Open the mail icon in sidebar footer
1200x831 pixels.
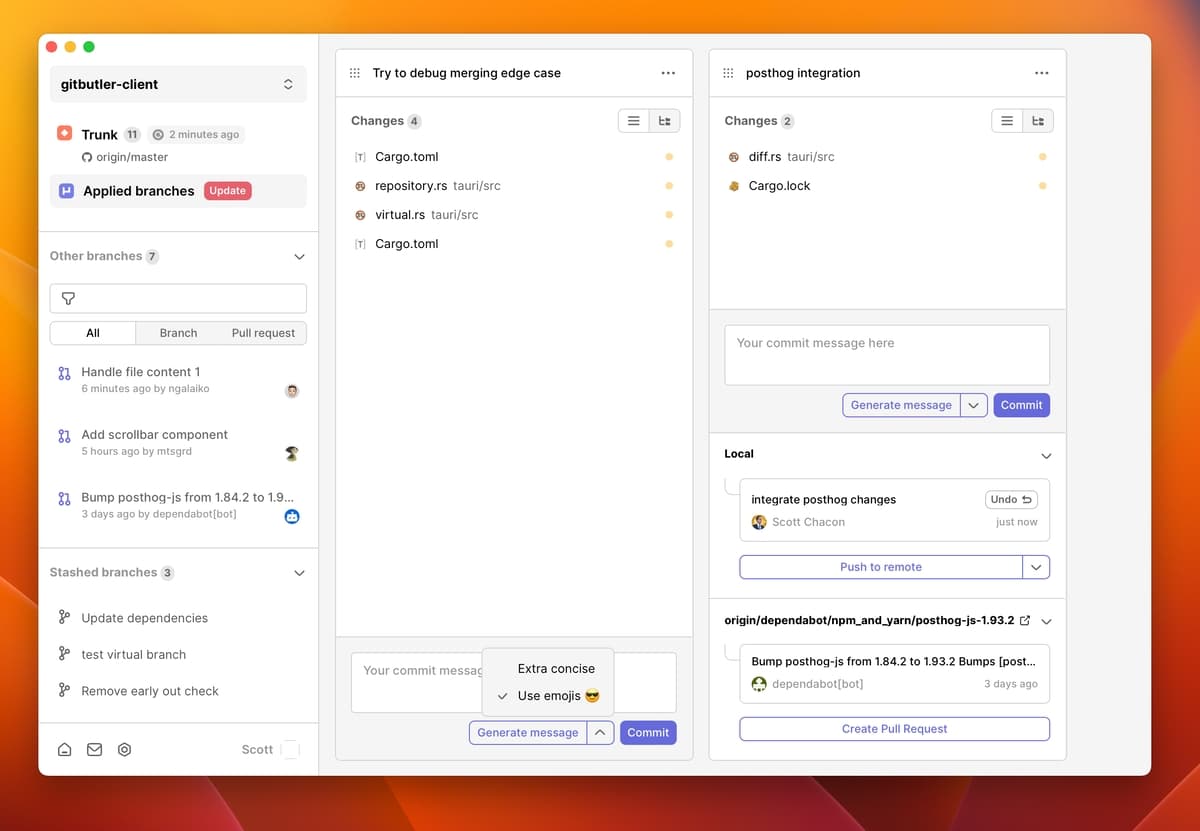coord(95,749)
